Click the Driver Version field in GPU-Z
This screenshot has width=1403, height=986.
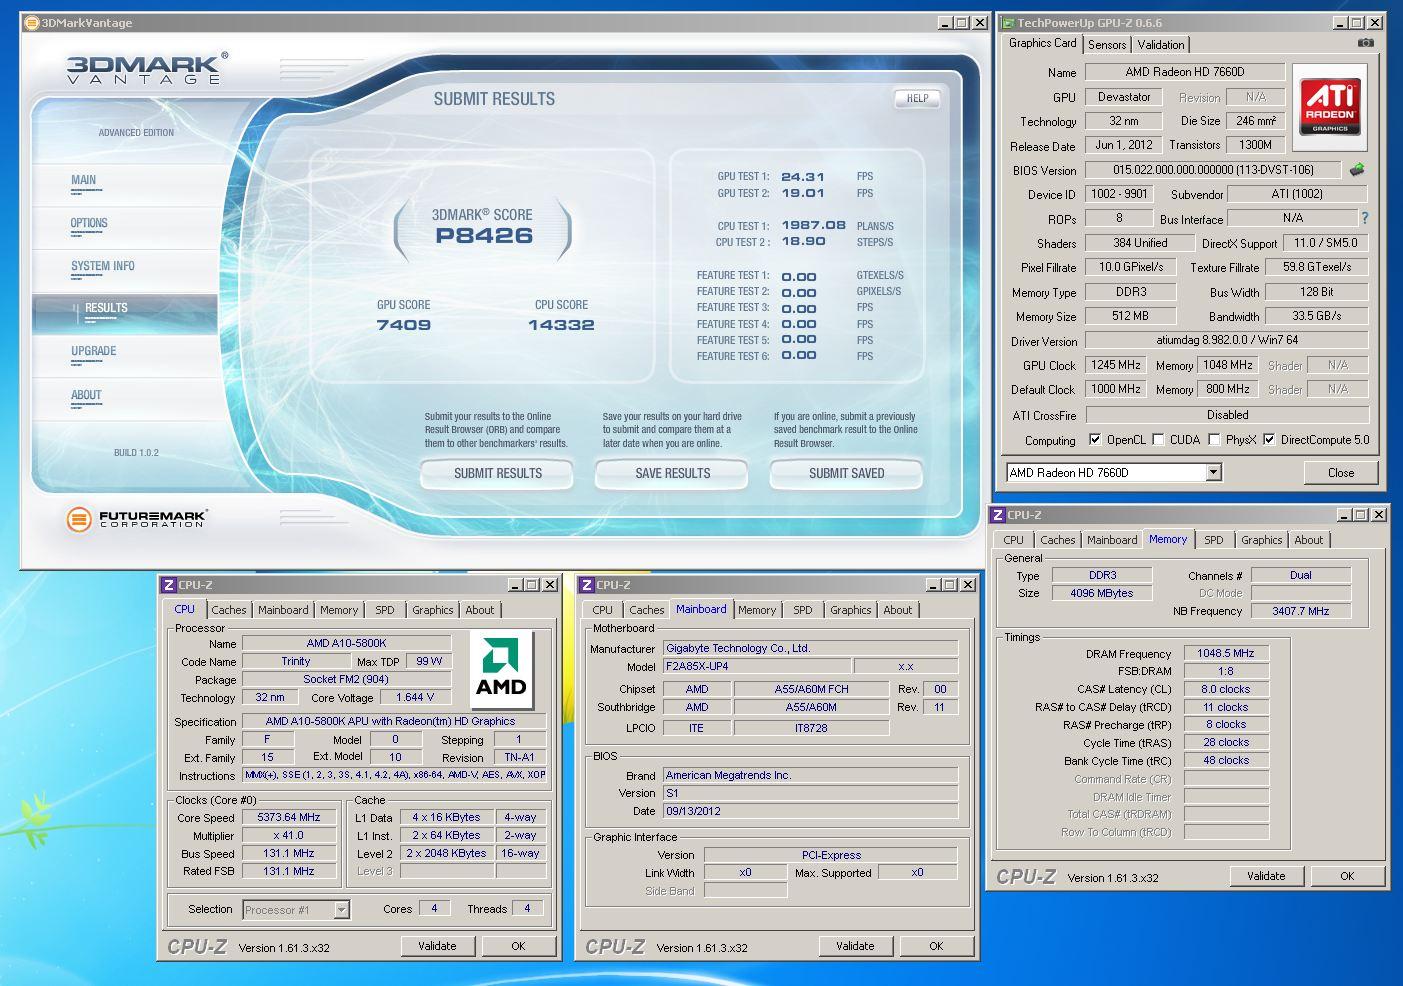pyautogui.click(x=1227, y=341)
